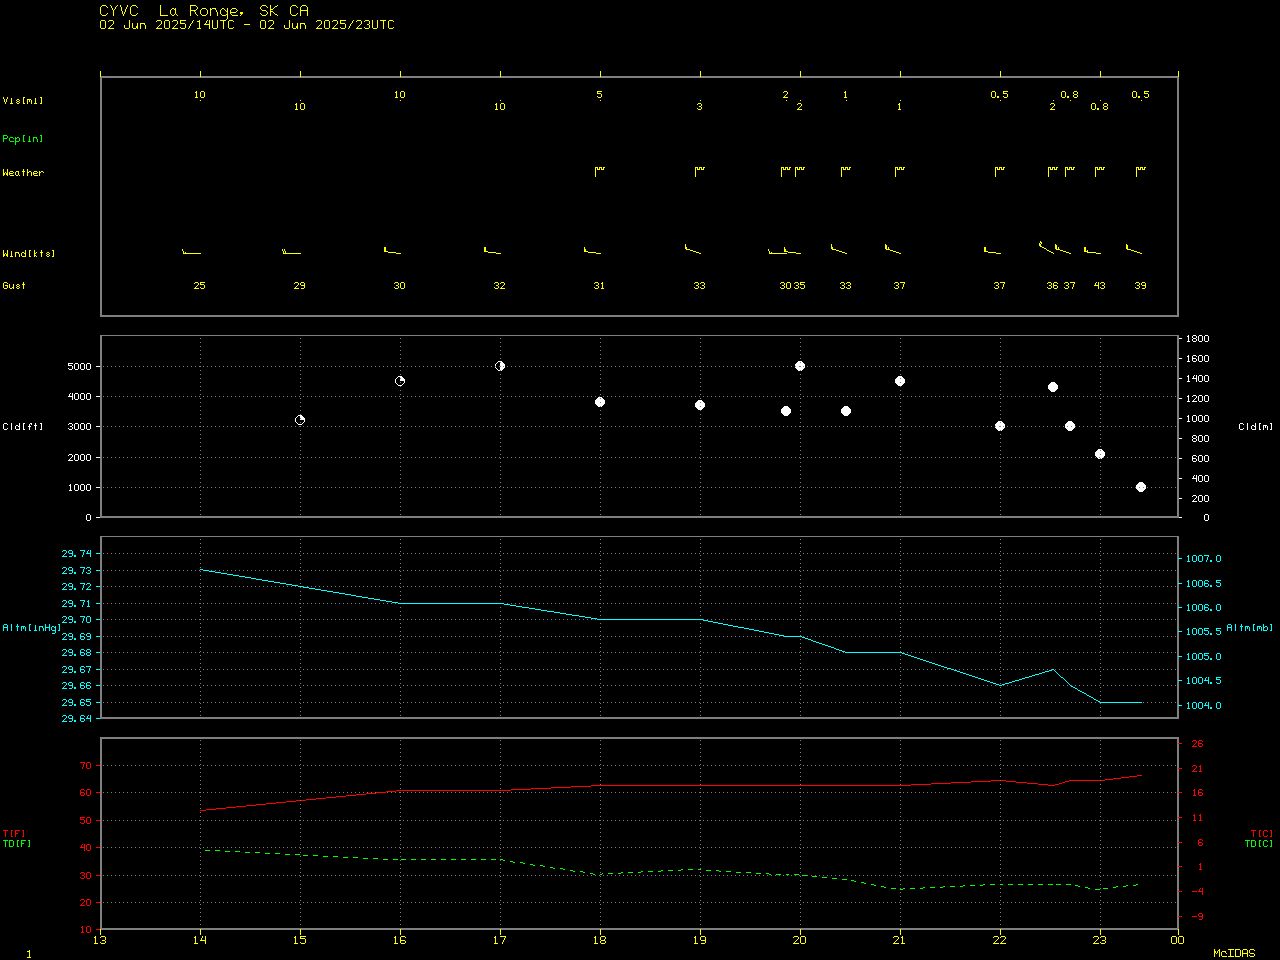1280x960 pixels.
Task: Click the Weather row label
Action: click(x=23, y=173)
